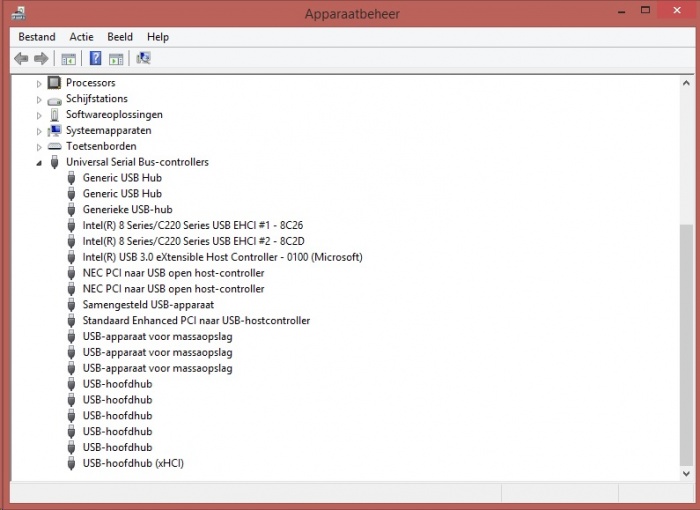Click the vertical scrollbar thumb

coord(686,345)
